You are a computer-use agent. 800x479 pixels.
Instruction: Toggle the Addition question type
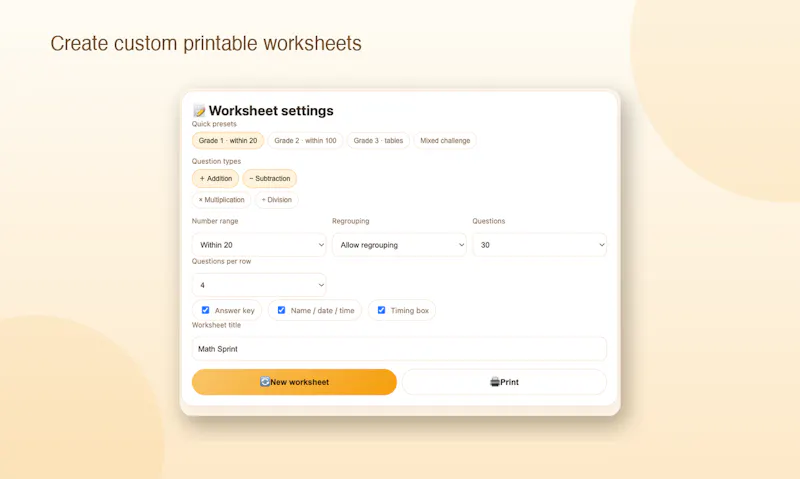point(215,179)
